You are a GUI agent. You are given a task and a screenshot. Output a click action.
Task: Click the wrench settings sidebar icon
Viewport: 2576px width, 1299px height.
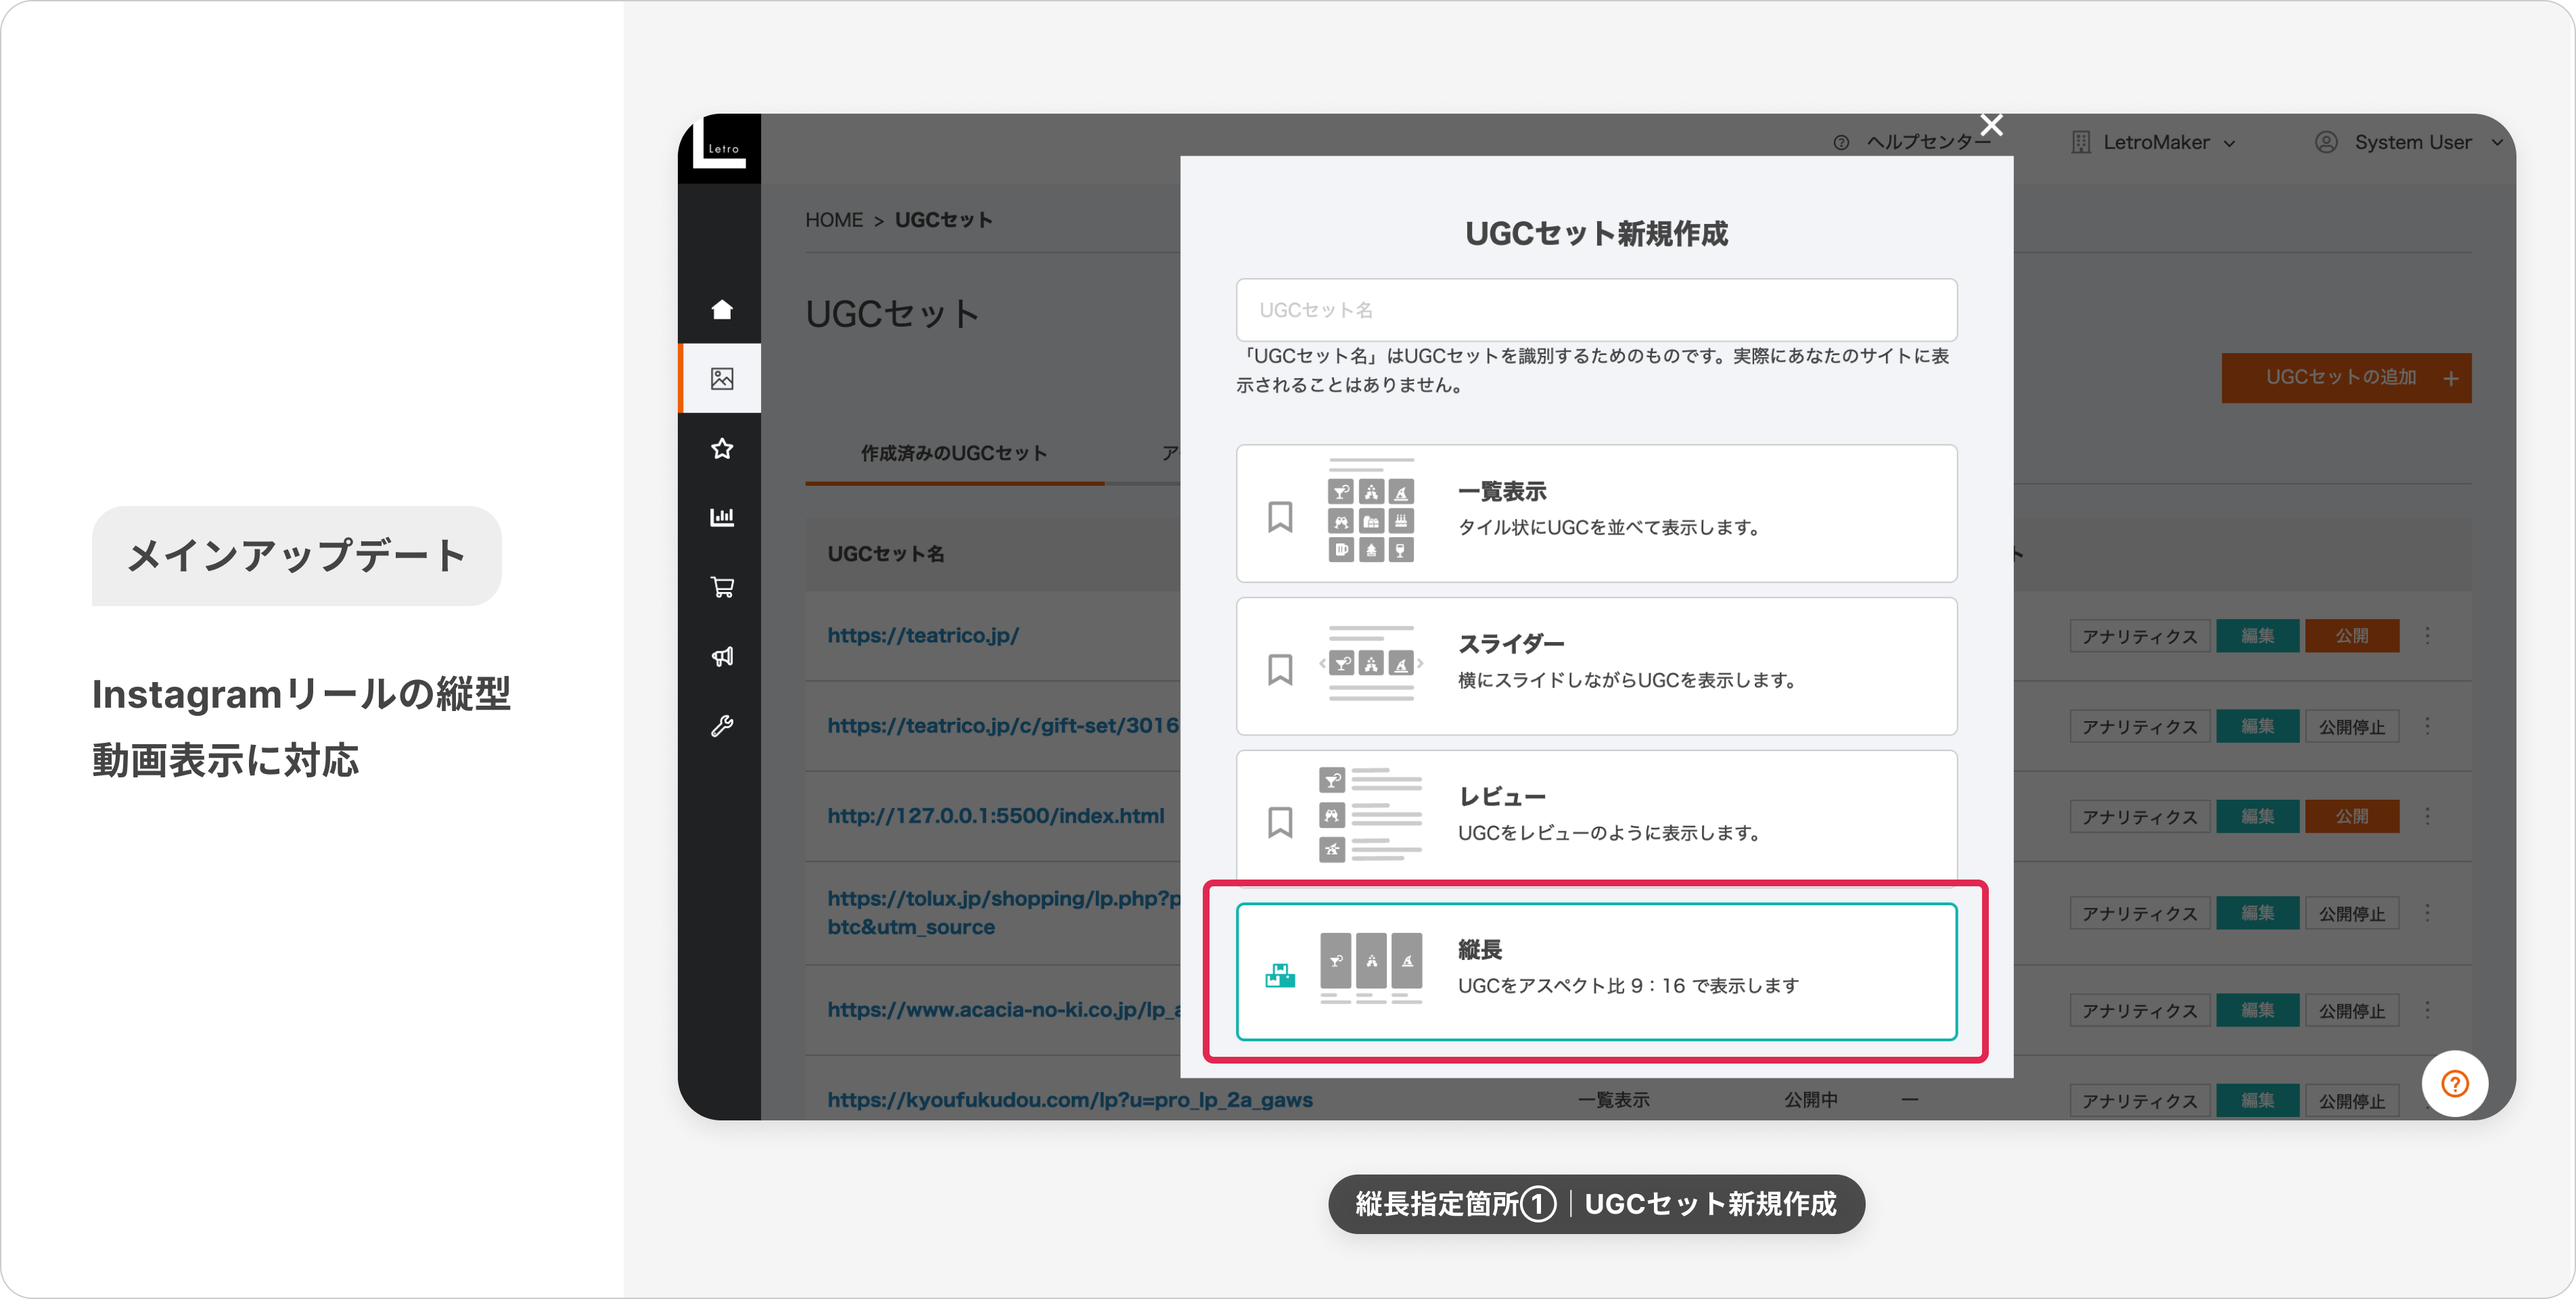pyautogui.click(x=721, y=725)
